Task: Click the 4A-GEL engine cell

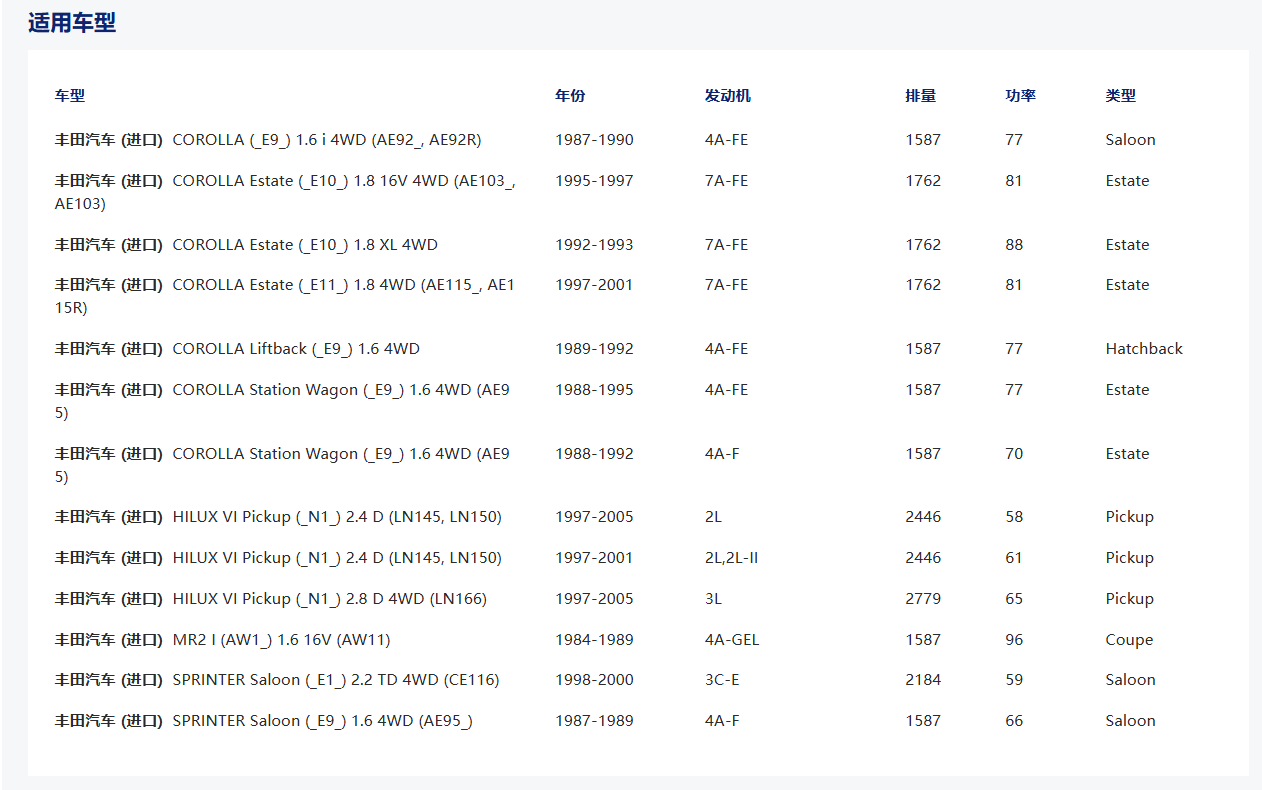Action: click(x=731, y=640)
